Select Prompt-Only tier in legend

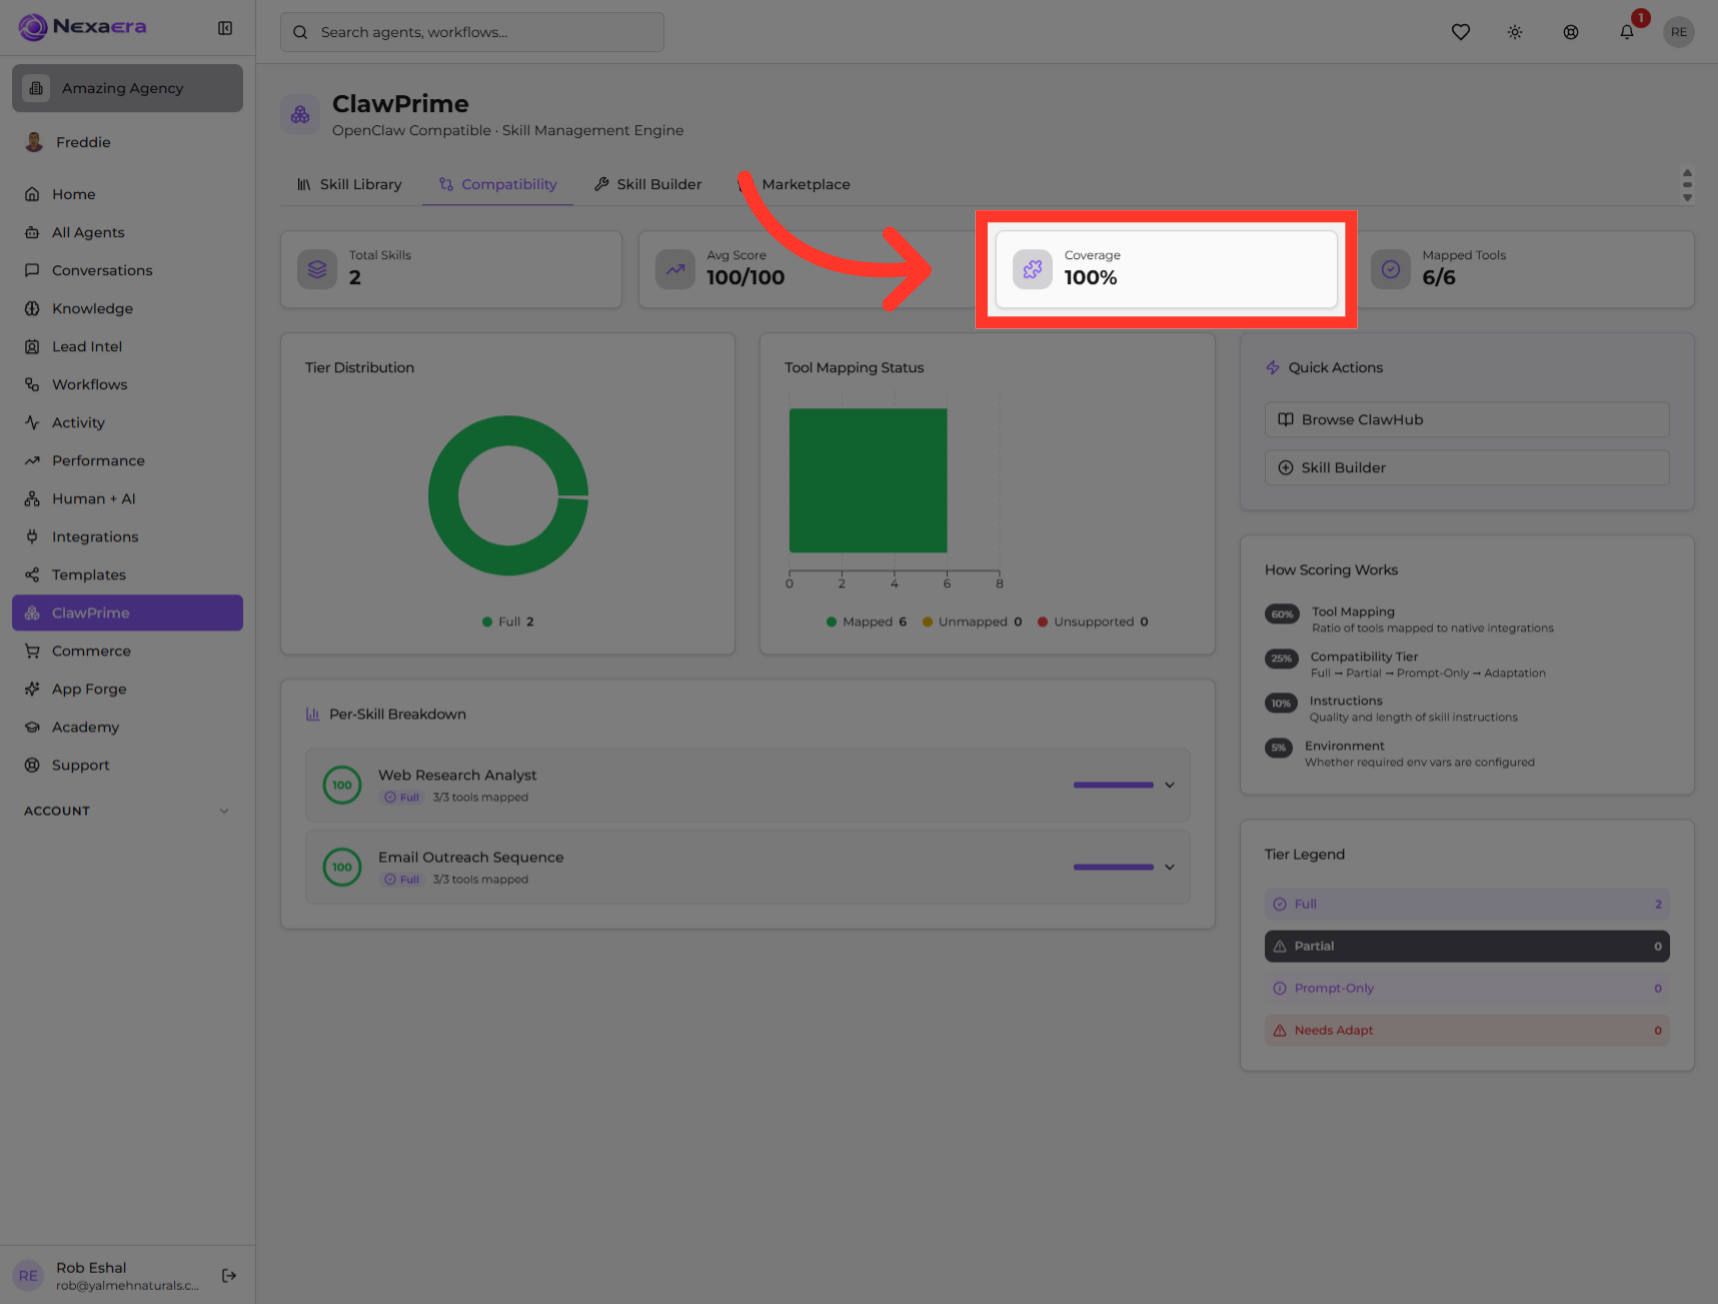coord(1467,988)
